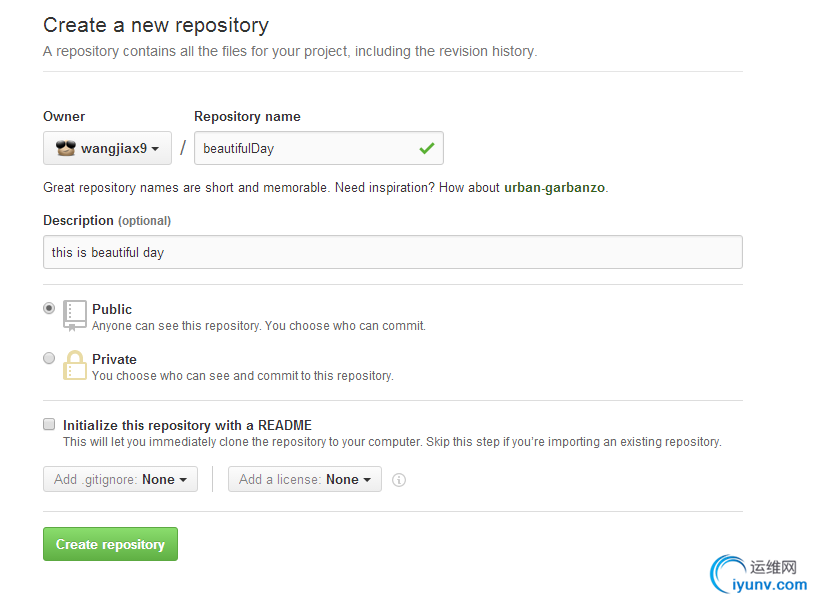
Task: Expand the Add a license dropdown
Action: point(304,479)
